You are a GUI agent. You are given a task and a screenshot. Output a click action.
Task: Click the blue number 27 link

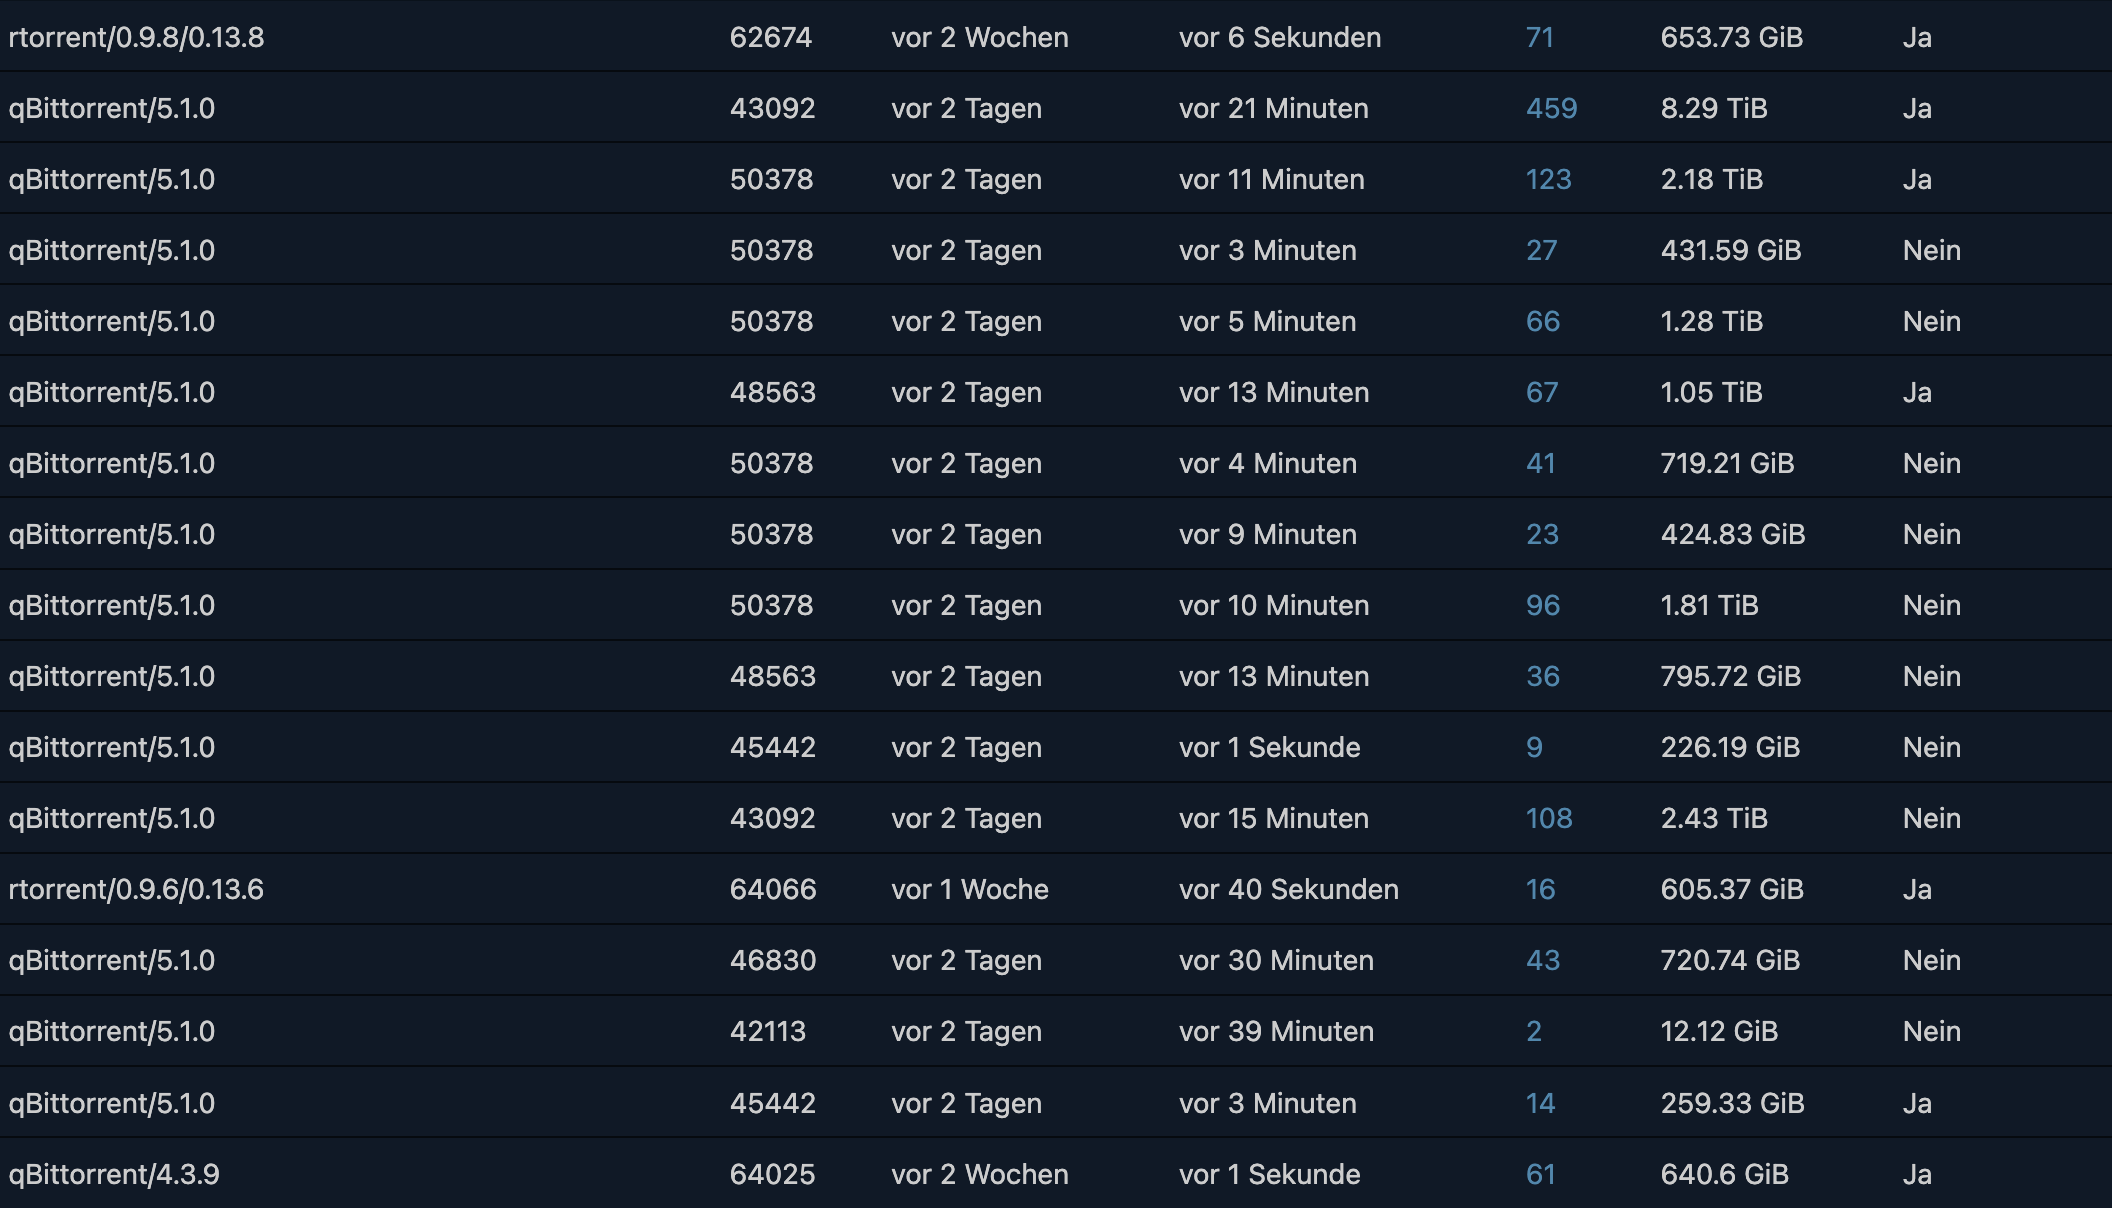coord(1541,250)
